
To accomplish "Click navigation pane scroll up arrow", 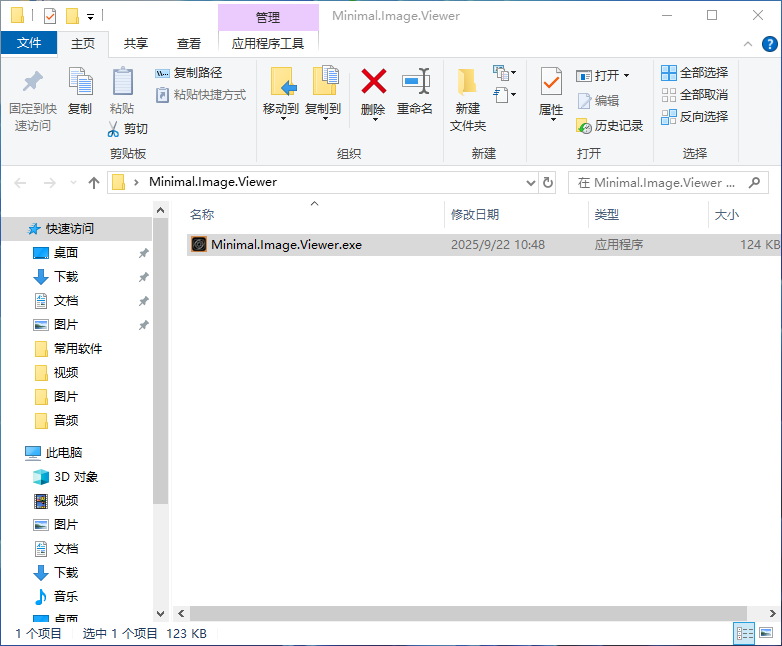I will [x=160, y=211].
